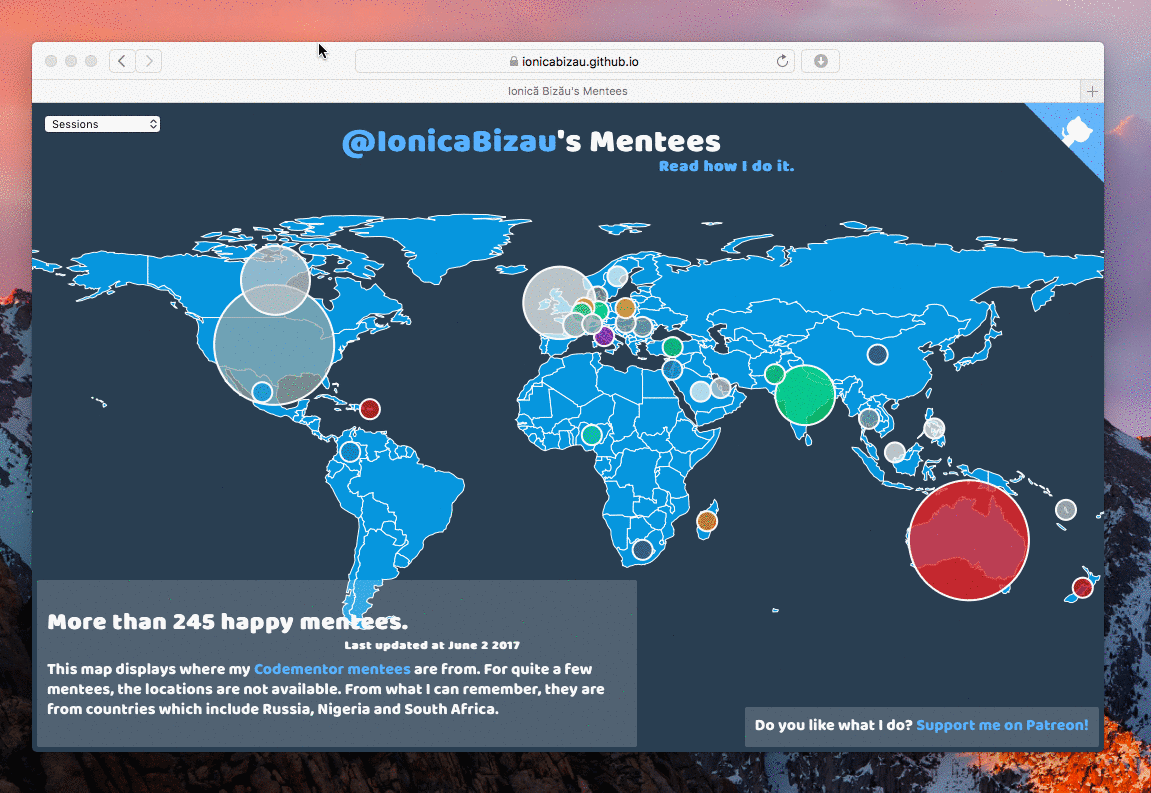Click the large red bubble over Australia
Image resolution: width=1151 pixels, height=793 pixels.
(x=968, y=540)
